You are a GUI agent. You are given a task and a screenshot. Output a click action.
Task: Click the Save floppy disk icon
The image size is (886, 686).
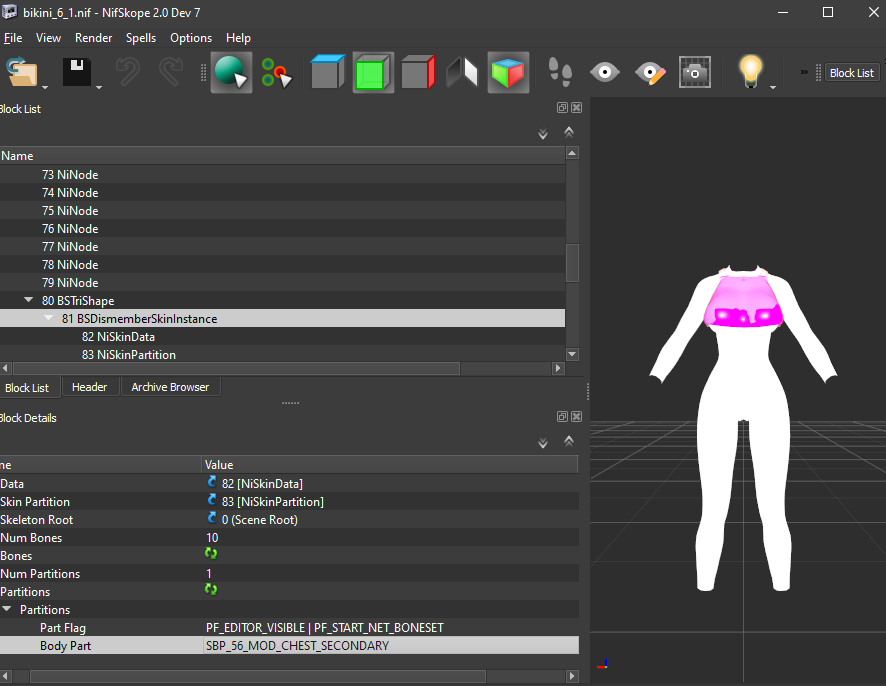point(77,72)
